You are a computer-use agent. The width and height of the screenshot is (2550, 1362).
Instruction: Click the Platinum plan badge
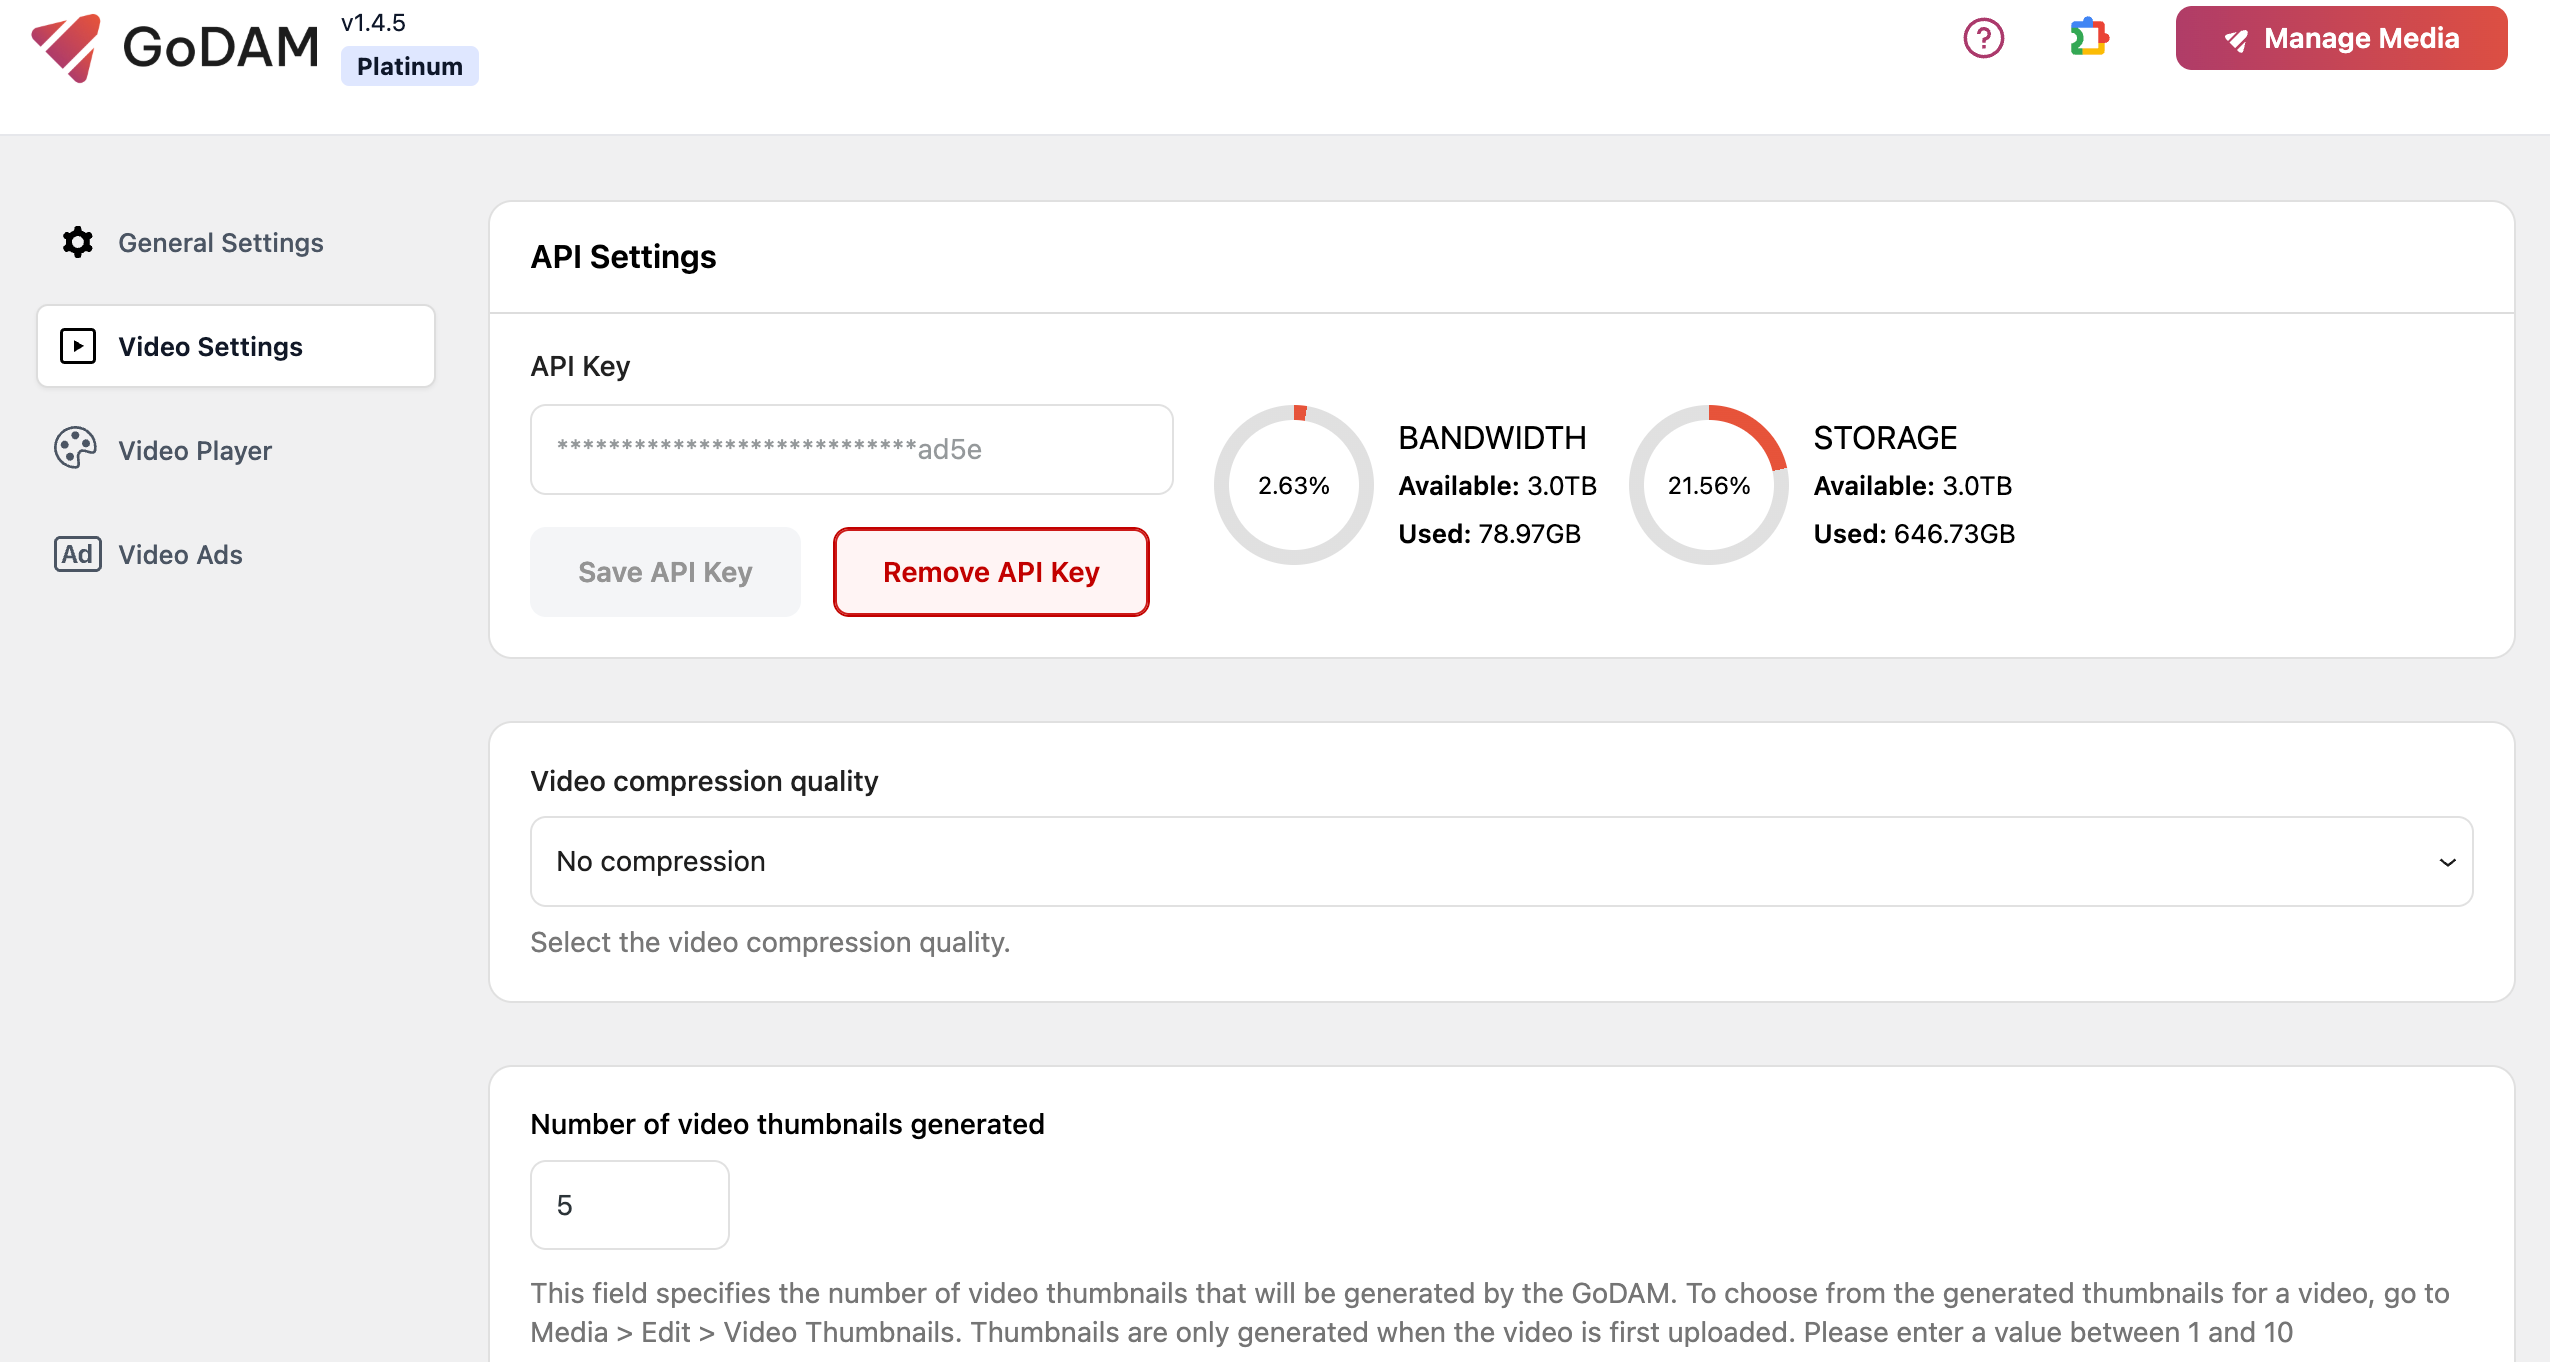[x=409, y=66]
